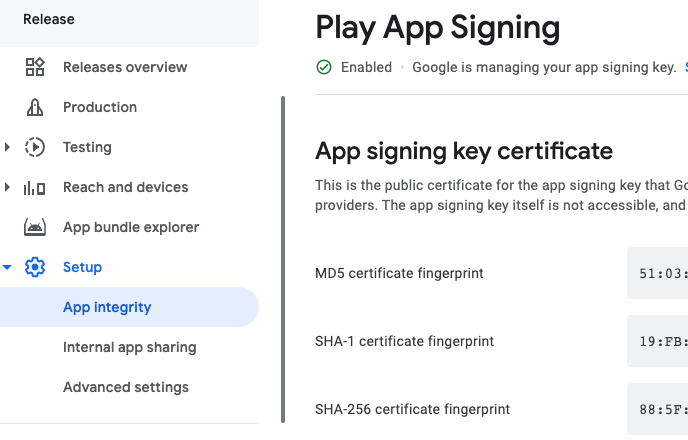Click the Reach and devices chart icon
The image size is (688, 440).
[x=35, y=187]
